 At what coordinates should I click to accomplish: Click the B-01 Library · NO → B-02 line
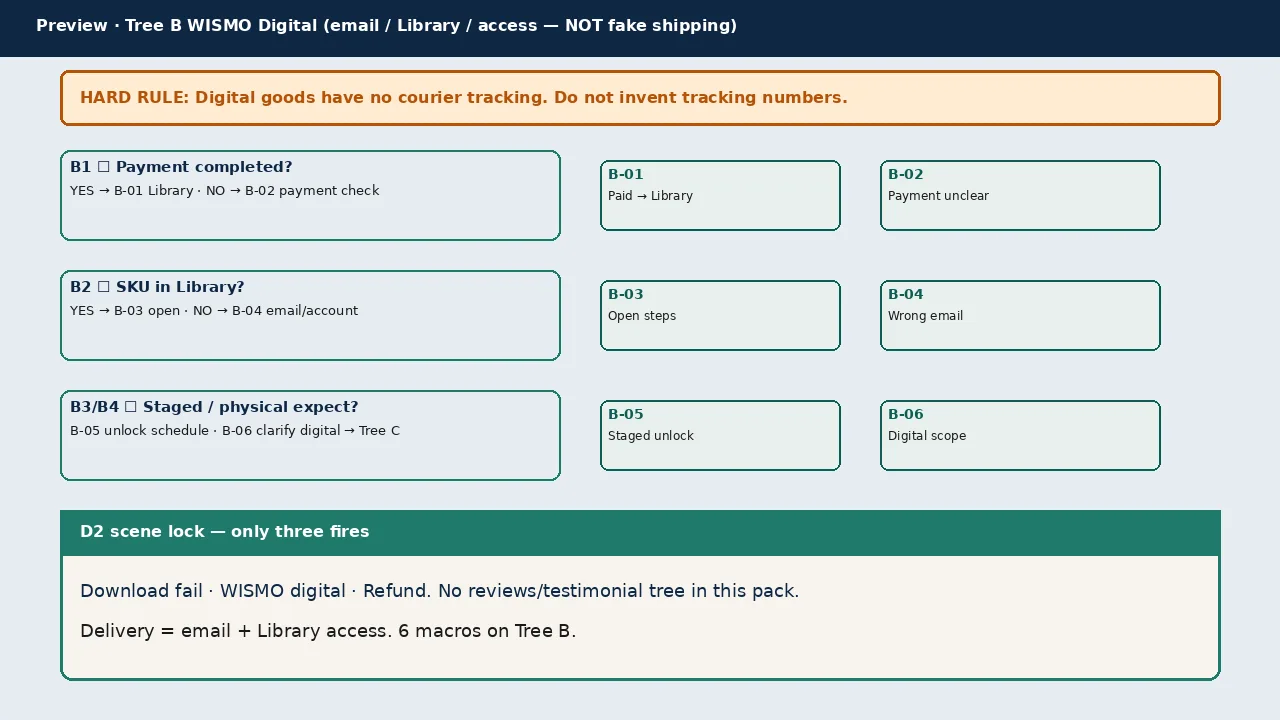pos(225,191)
